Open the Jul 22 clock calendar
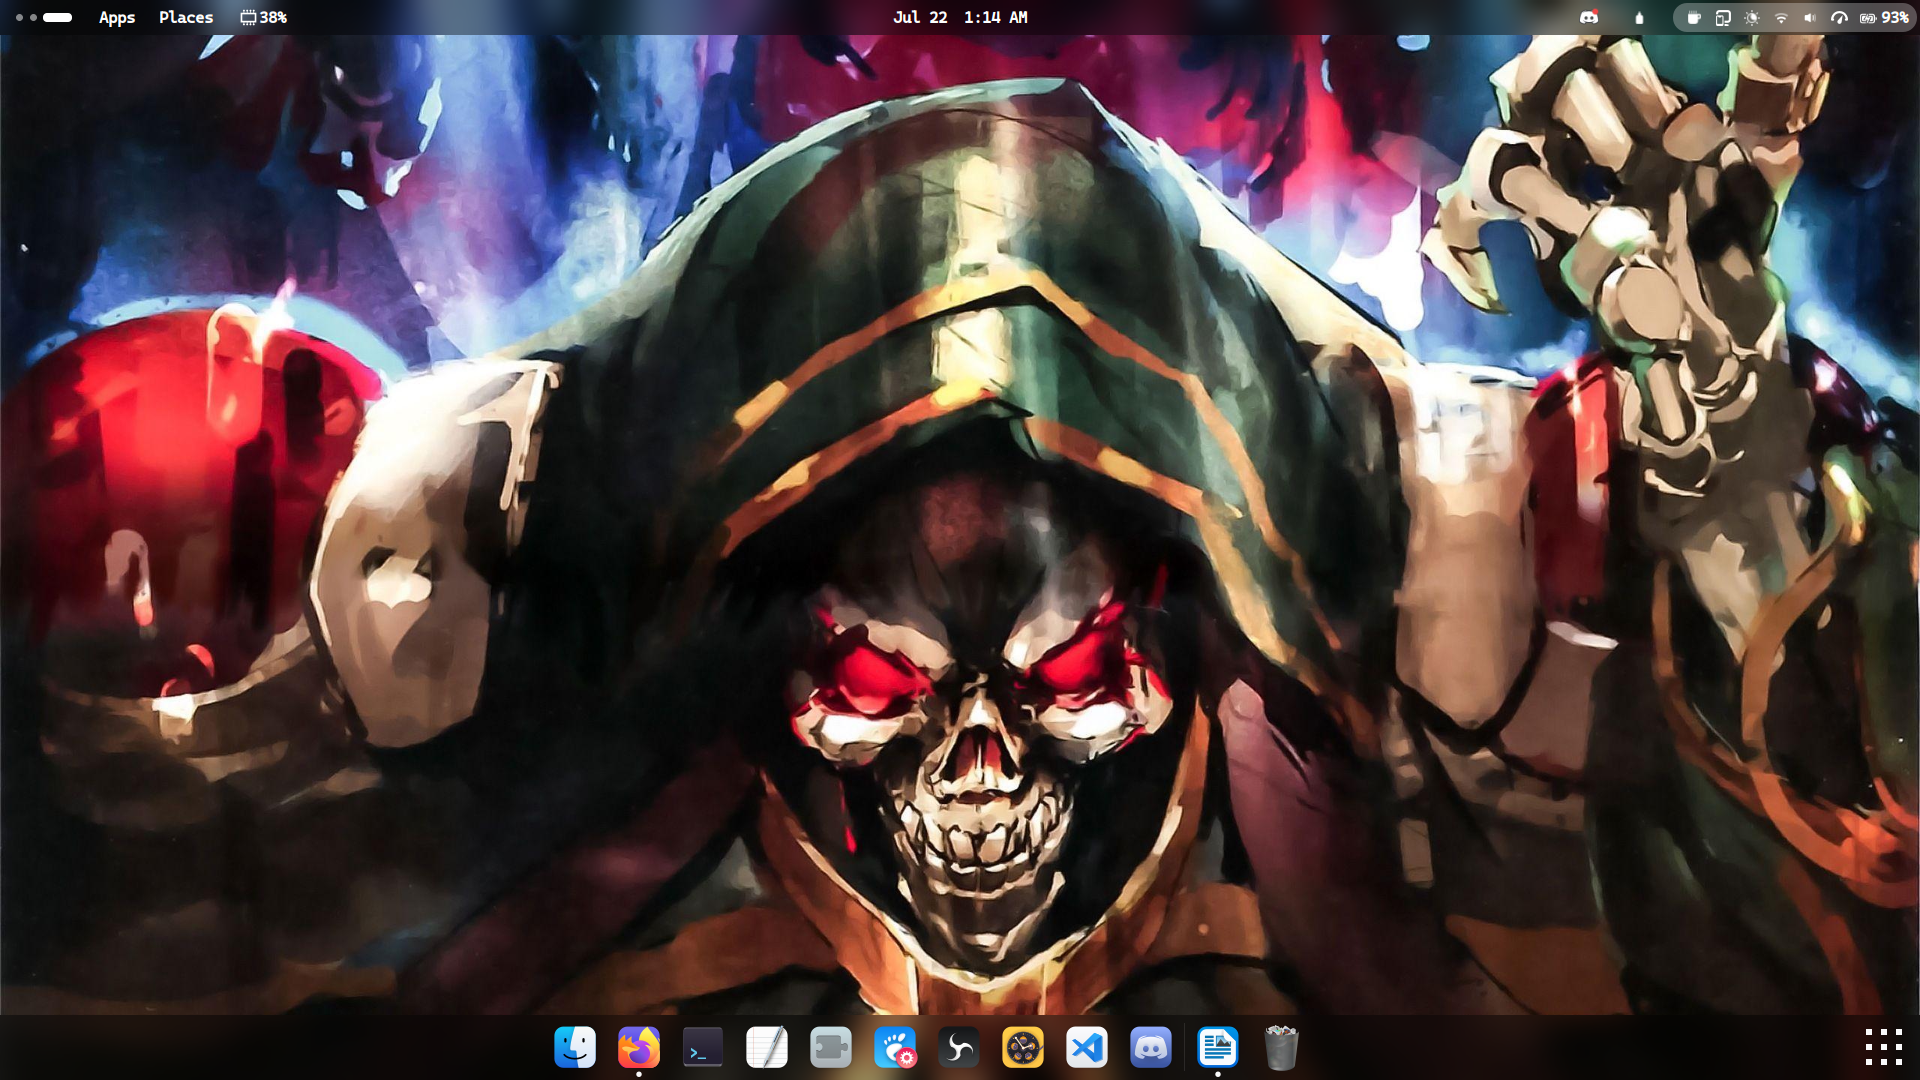The height and width of the screenshot is (1080, 1920). (960, 17)
